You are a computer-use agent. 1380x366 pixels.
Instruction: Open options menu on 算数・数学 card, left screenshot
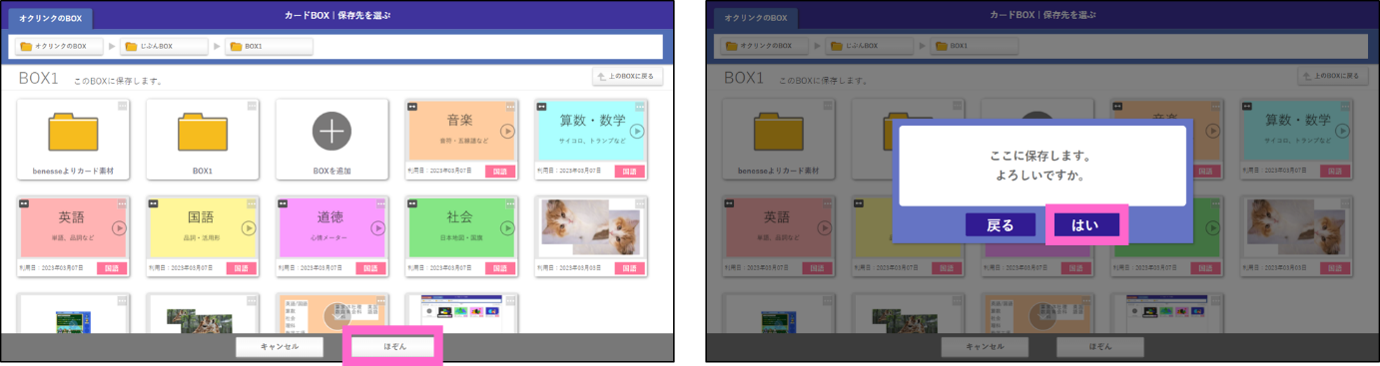pos(641,105)
